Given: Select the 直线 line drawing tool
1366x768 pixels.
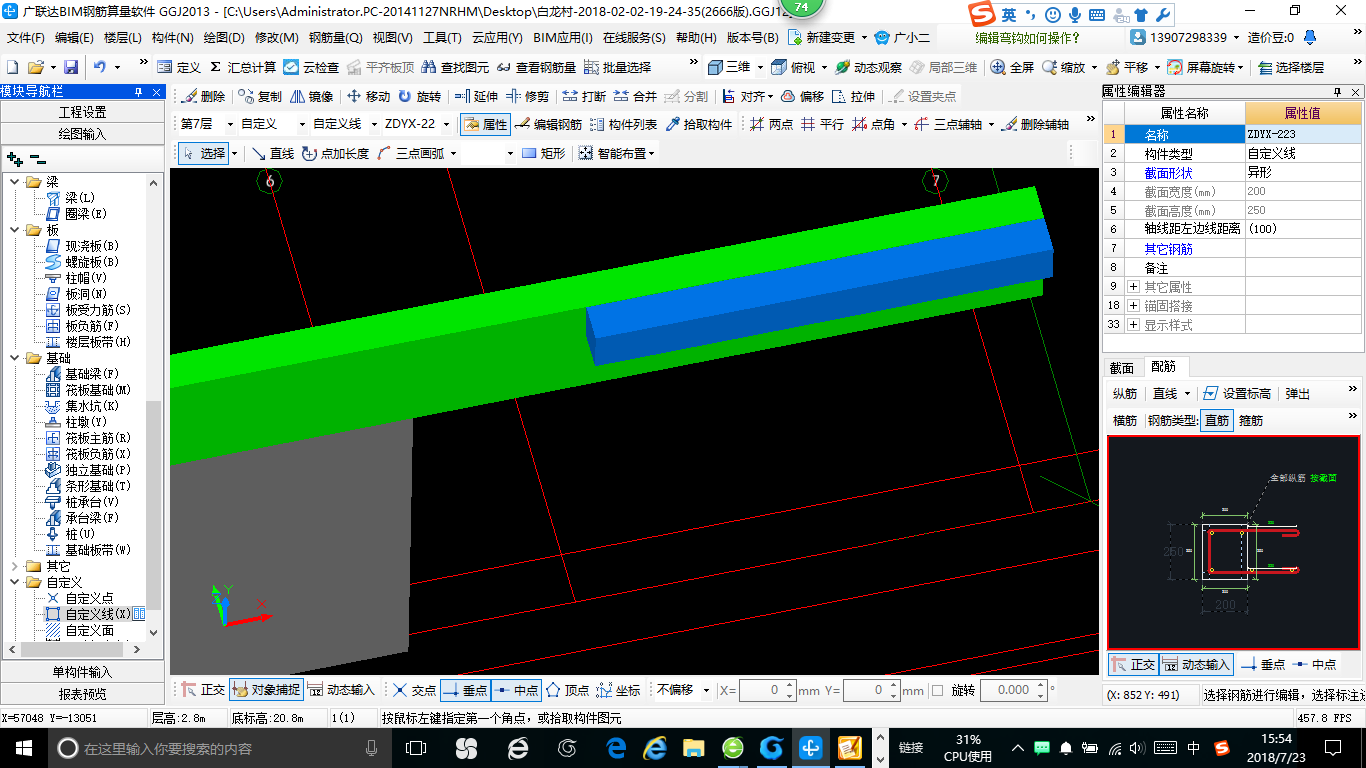Looking at the screenshot, I should (x=272, y=153).
